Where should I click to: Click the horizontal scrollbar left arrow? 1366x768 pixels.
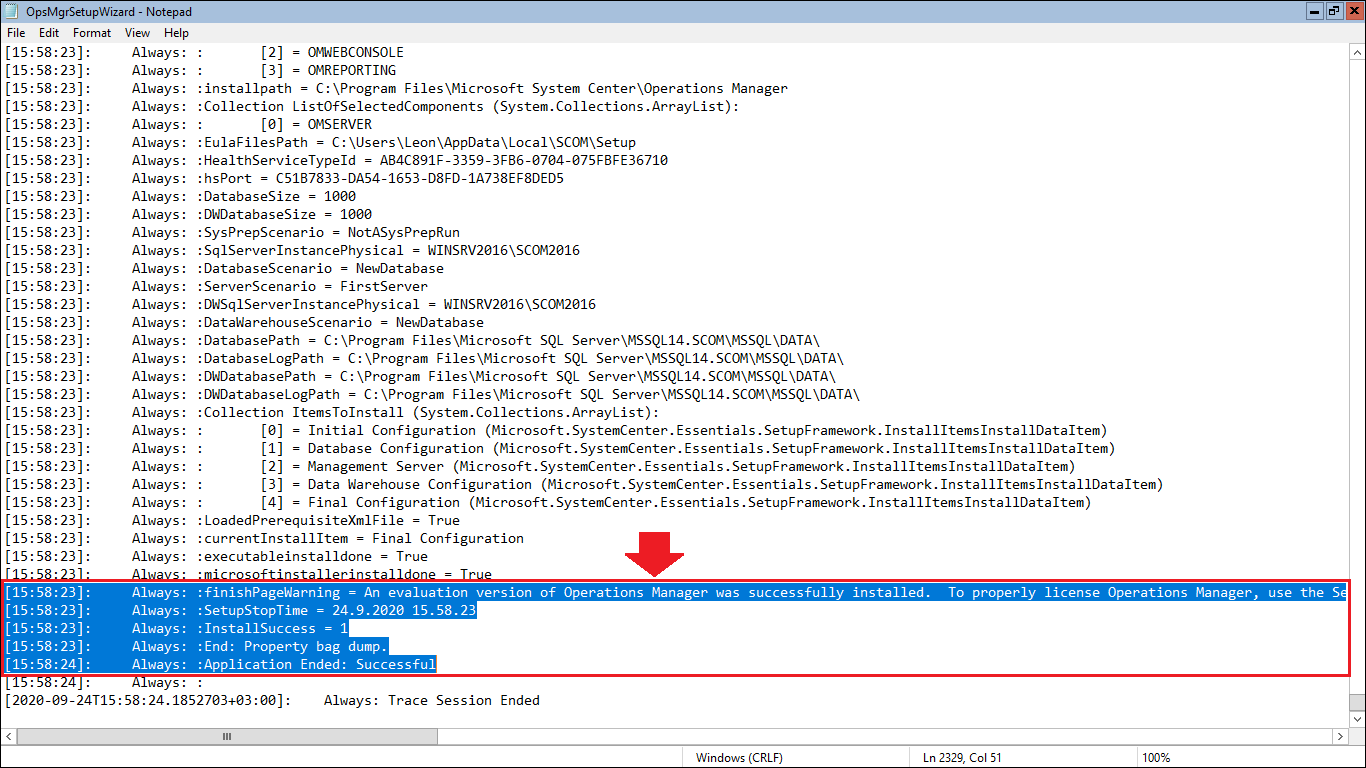pyautogui.click(x=9, y=736)
